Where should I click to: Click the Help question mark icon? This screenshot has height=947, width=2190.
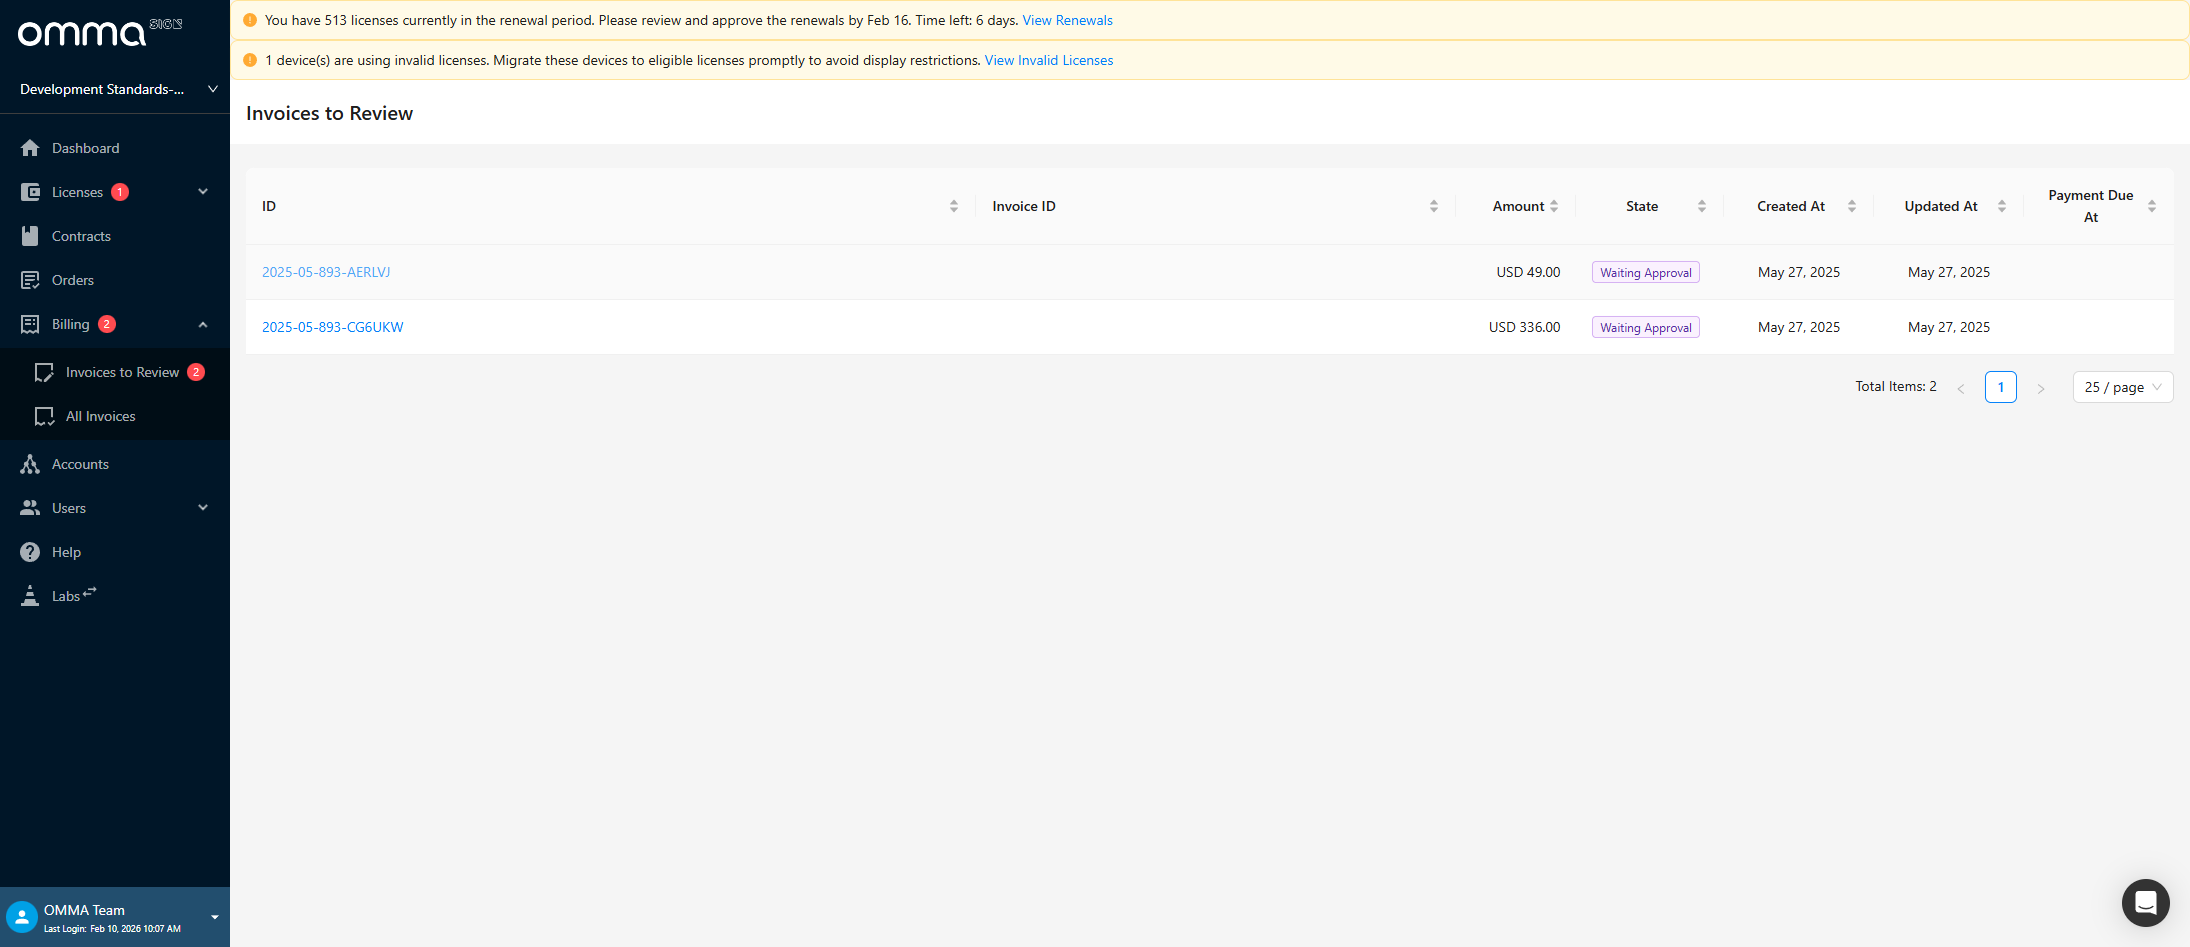point(30,552)
